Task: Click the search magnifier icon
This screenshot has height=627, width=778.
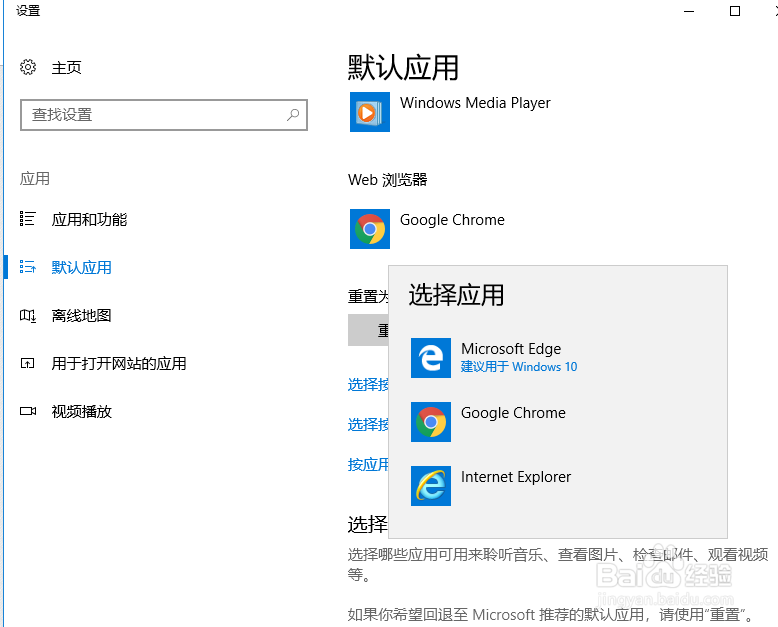Action: click(293, 115)
